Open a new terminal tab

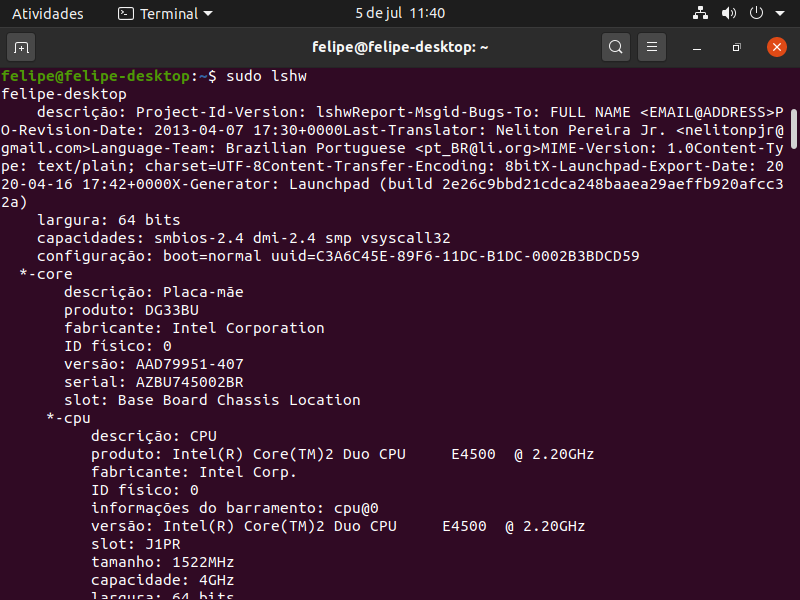(x=21, y=47)
